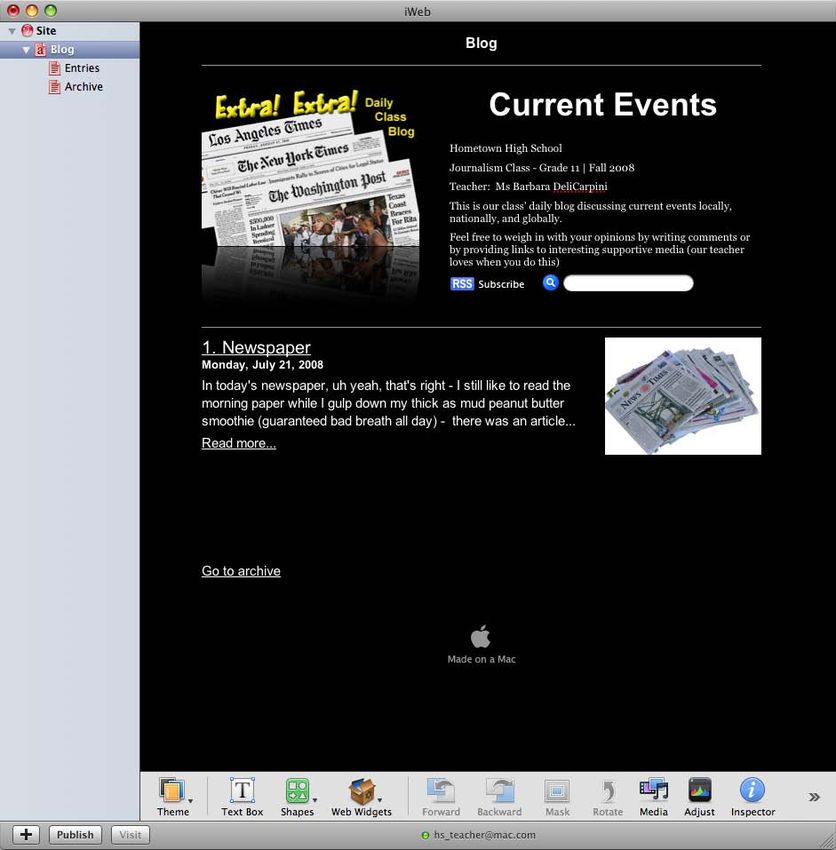
Task: Click the green account status indicator
Action: [x=425, y=835]
